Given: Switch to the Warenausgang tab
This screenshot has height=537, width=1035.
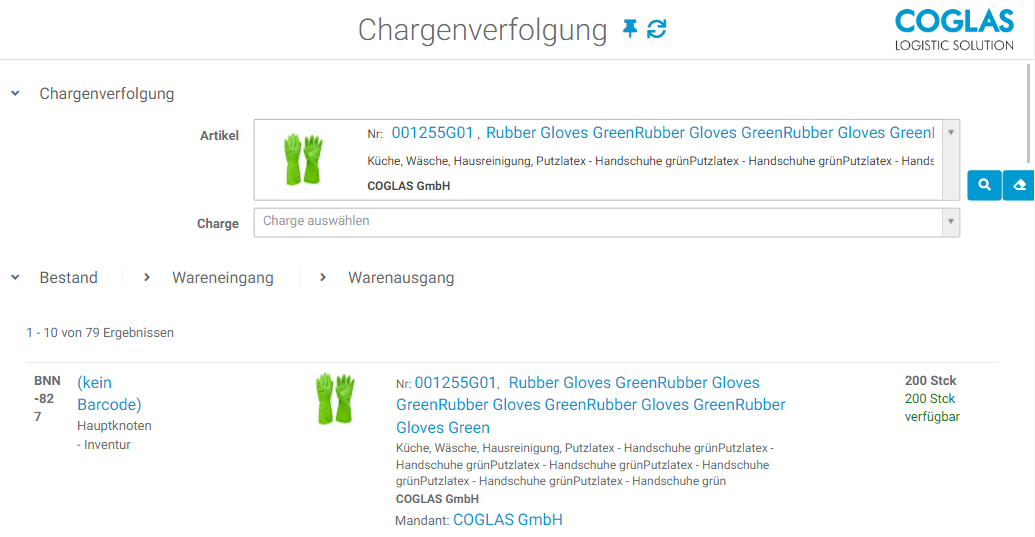Looking at the screenshot, I should pos(401,278).
